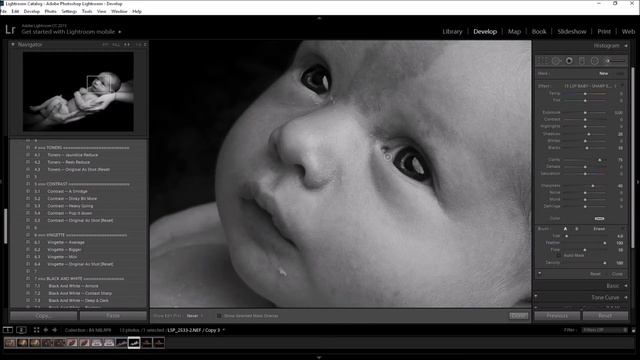Open the Lightroom mobile dropdown arrow
This screenshot has width=640, height=360.
120,32
